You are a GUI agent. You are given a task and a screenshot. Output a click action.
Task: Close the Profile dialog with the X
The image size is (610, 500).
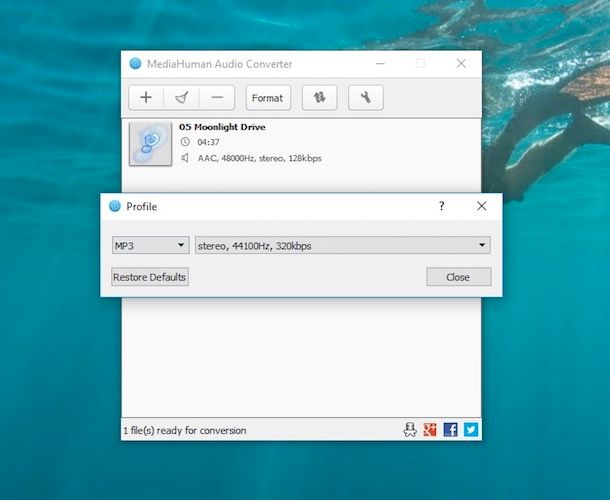point(482,206)
